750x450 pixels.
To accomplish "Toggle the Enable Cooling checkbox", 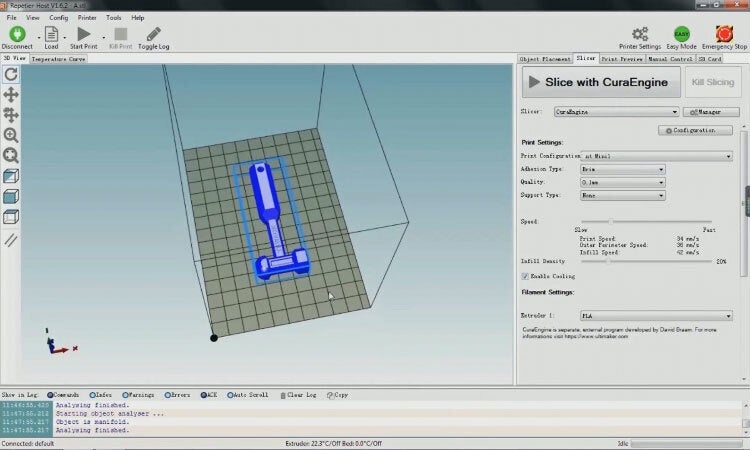I will point(526,275).
